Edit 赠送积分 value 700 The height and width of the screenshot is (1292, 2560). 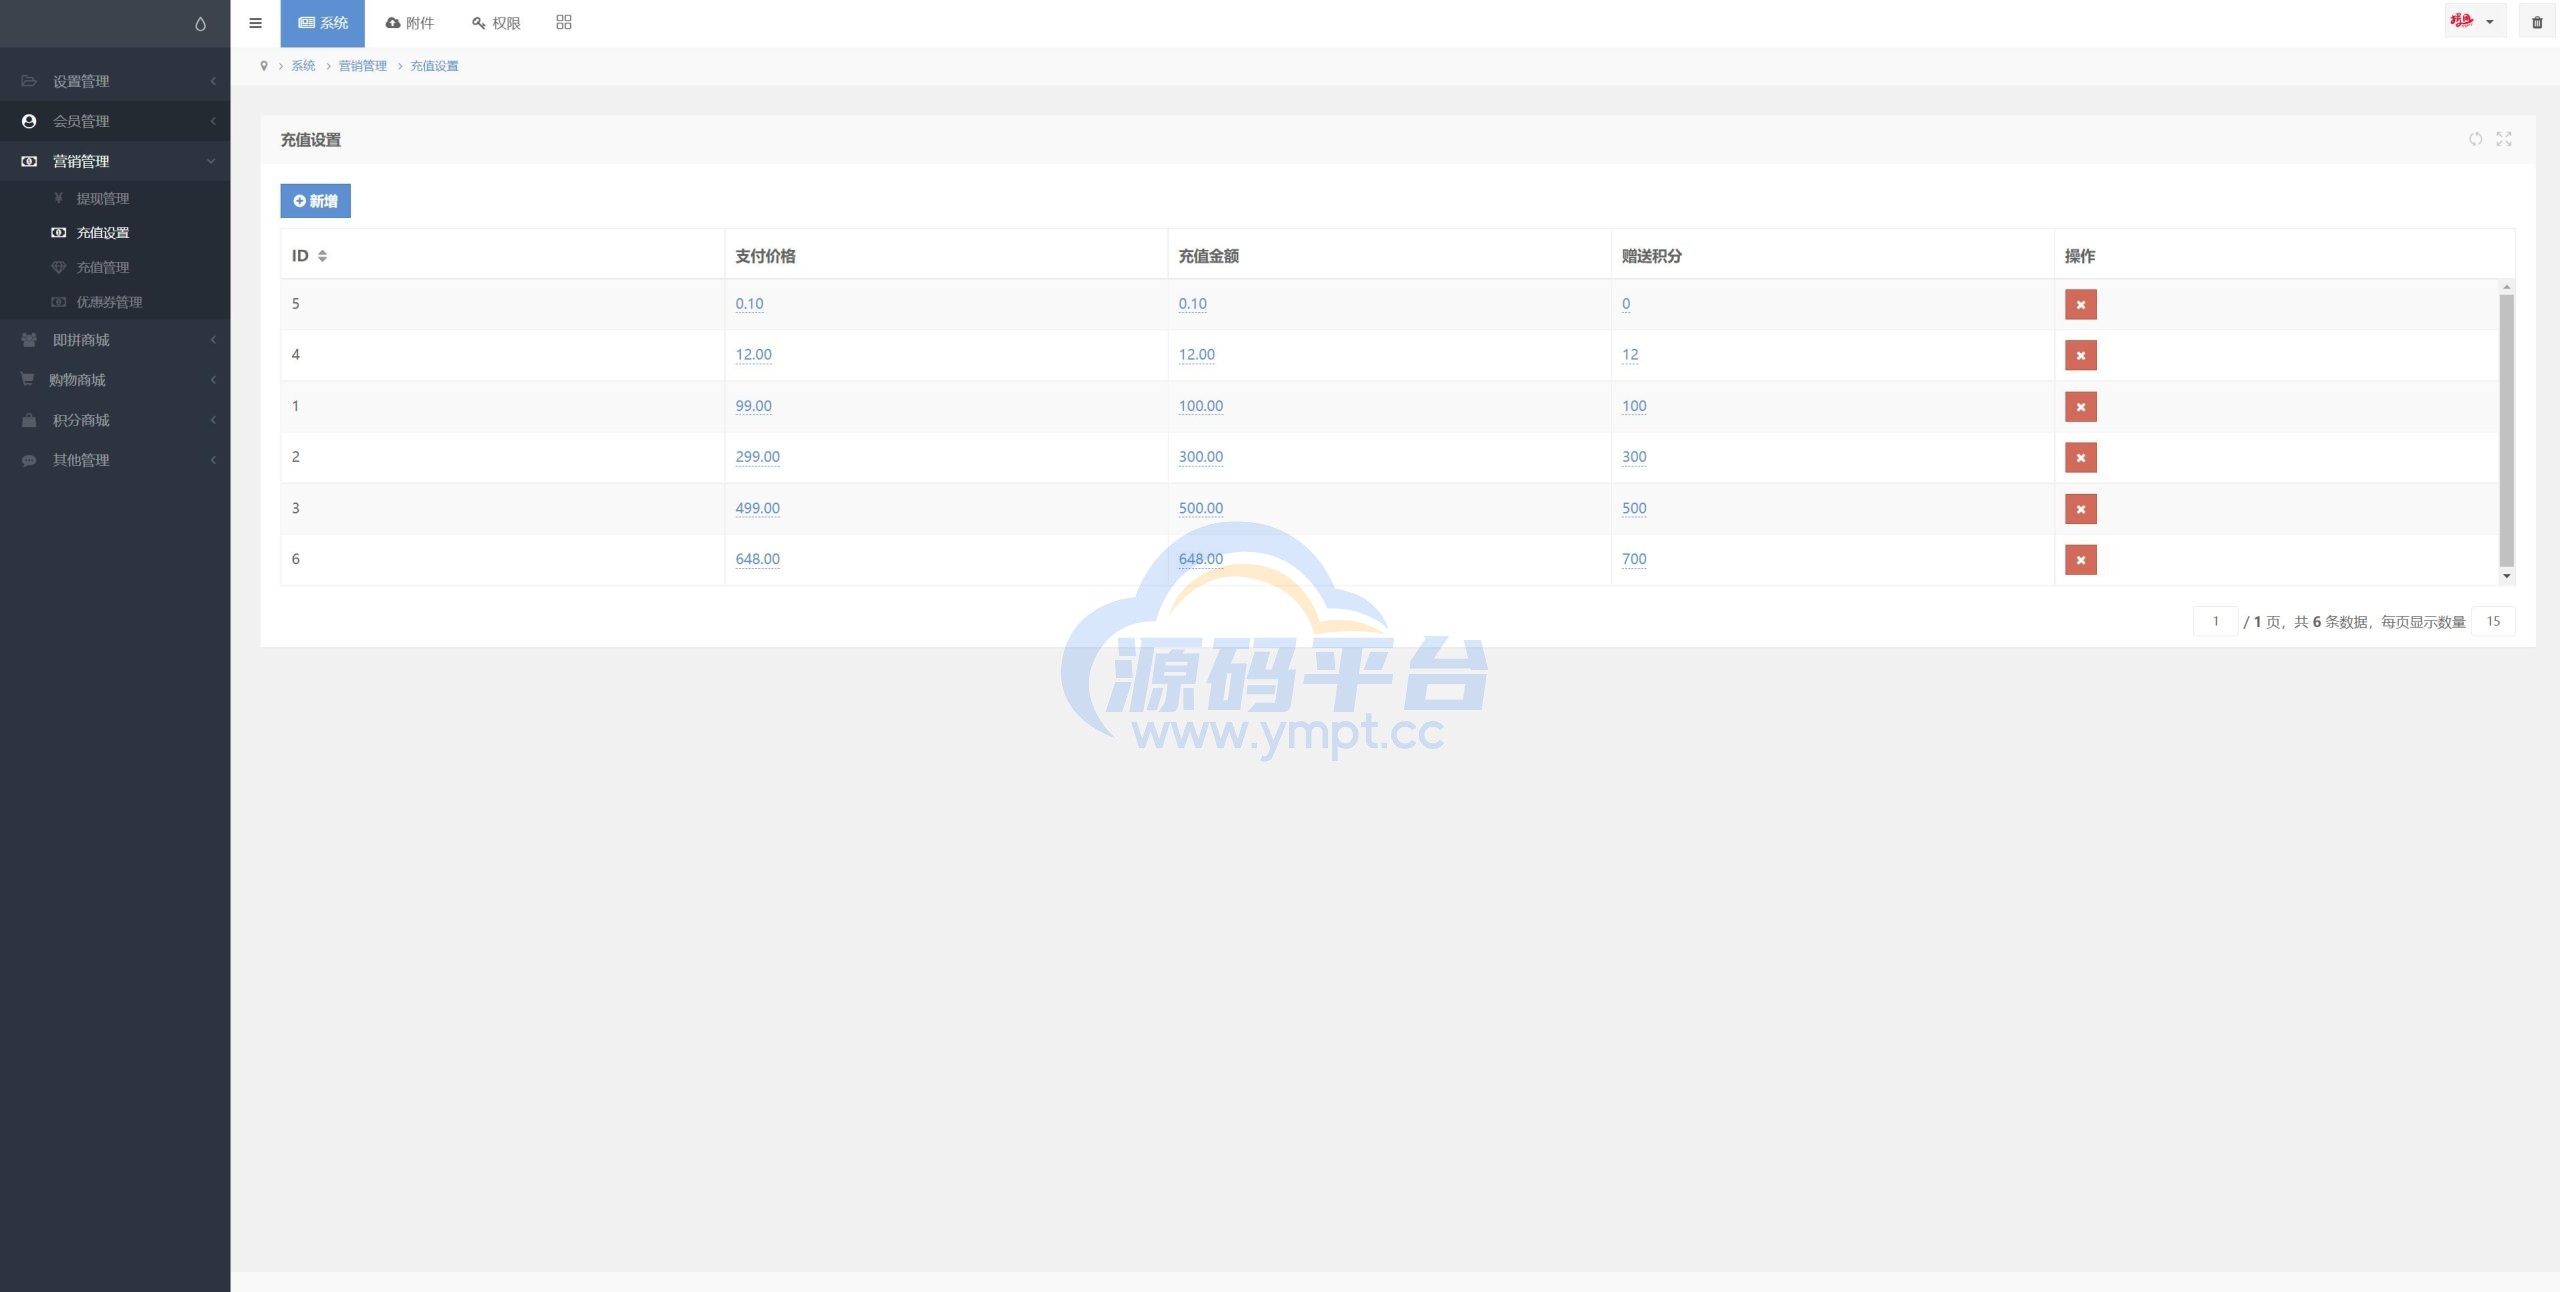(1634, 559)
